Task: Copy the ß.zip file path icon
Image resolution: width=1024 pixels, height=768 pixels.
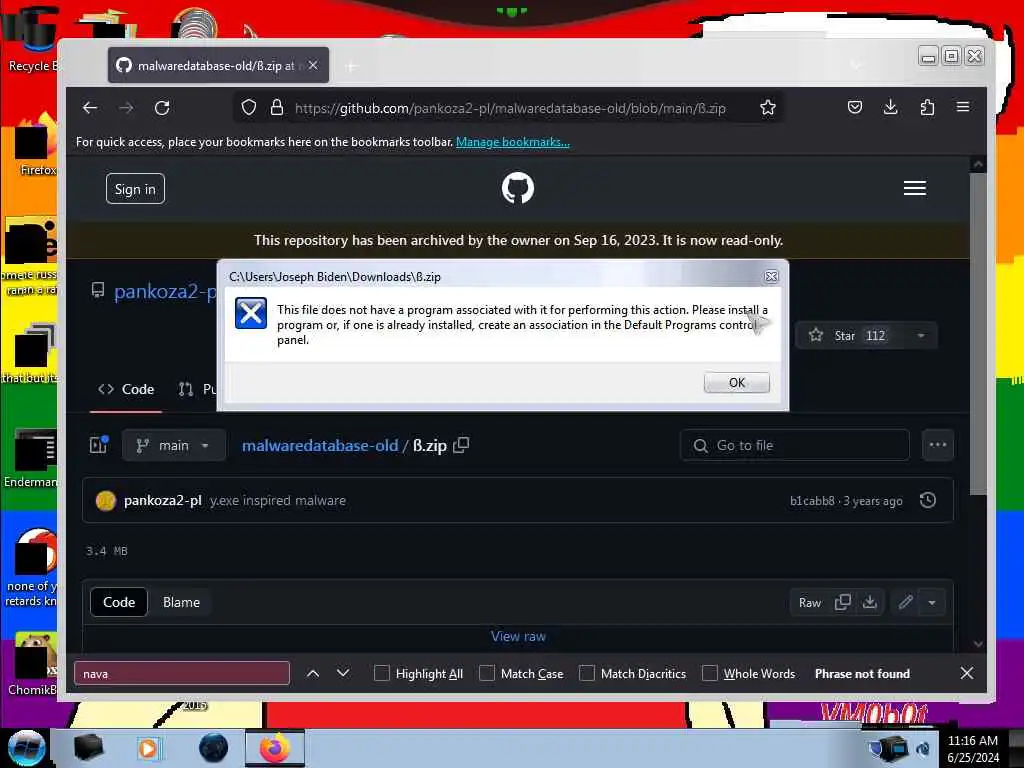Action: click(461, 445)
